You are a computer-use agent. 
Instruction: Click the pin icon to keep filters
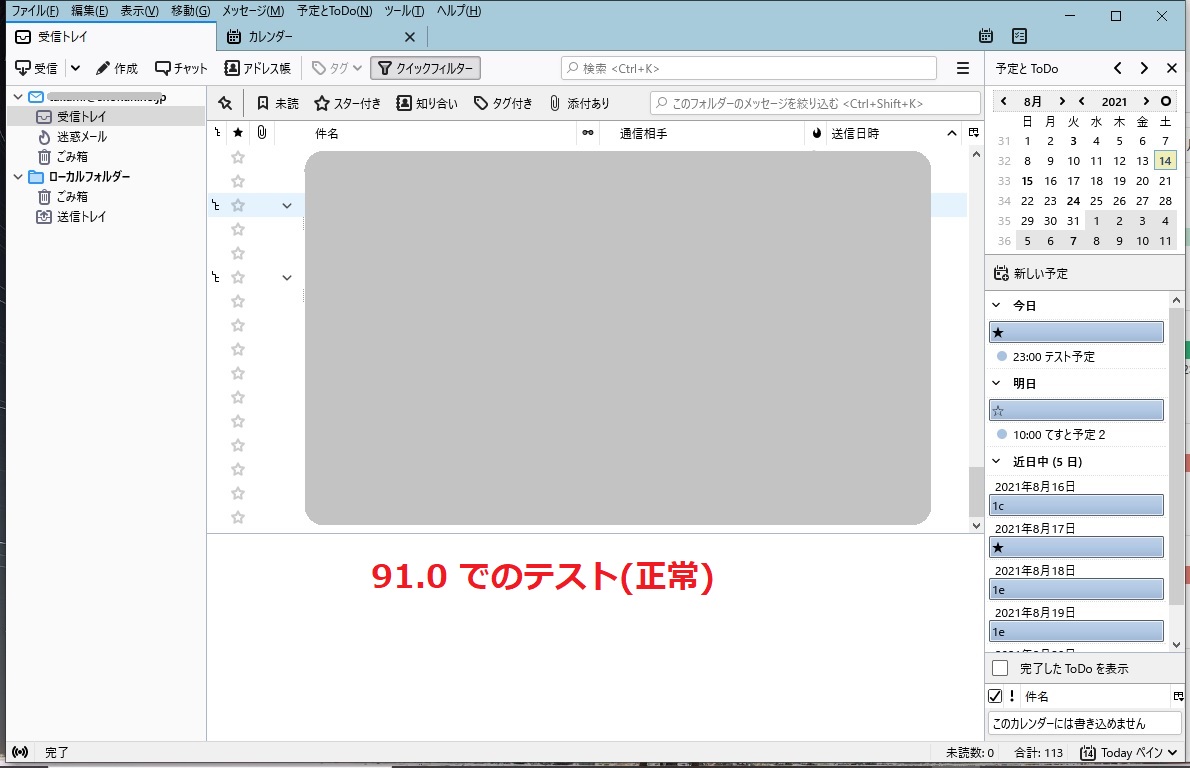225,103
